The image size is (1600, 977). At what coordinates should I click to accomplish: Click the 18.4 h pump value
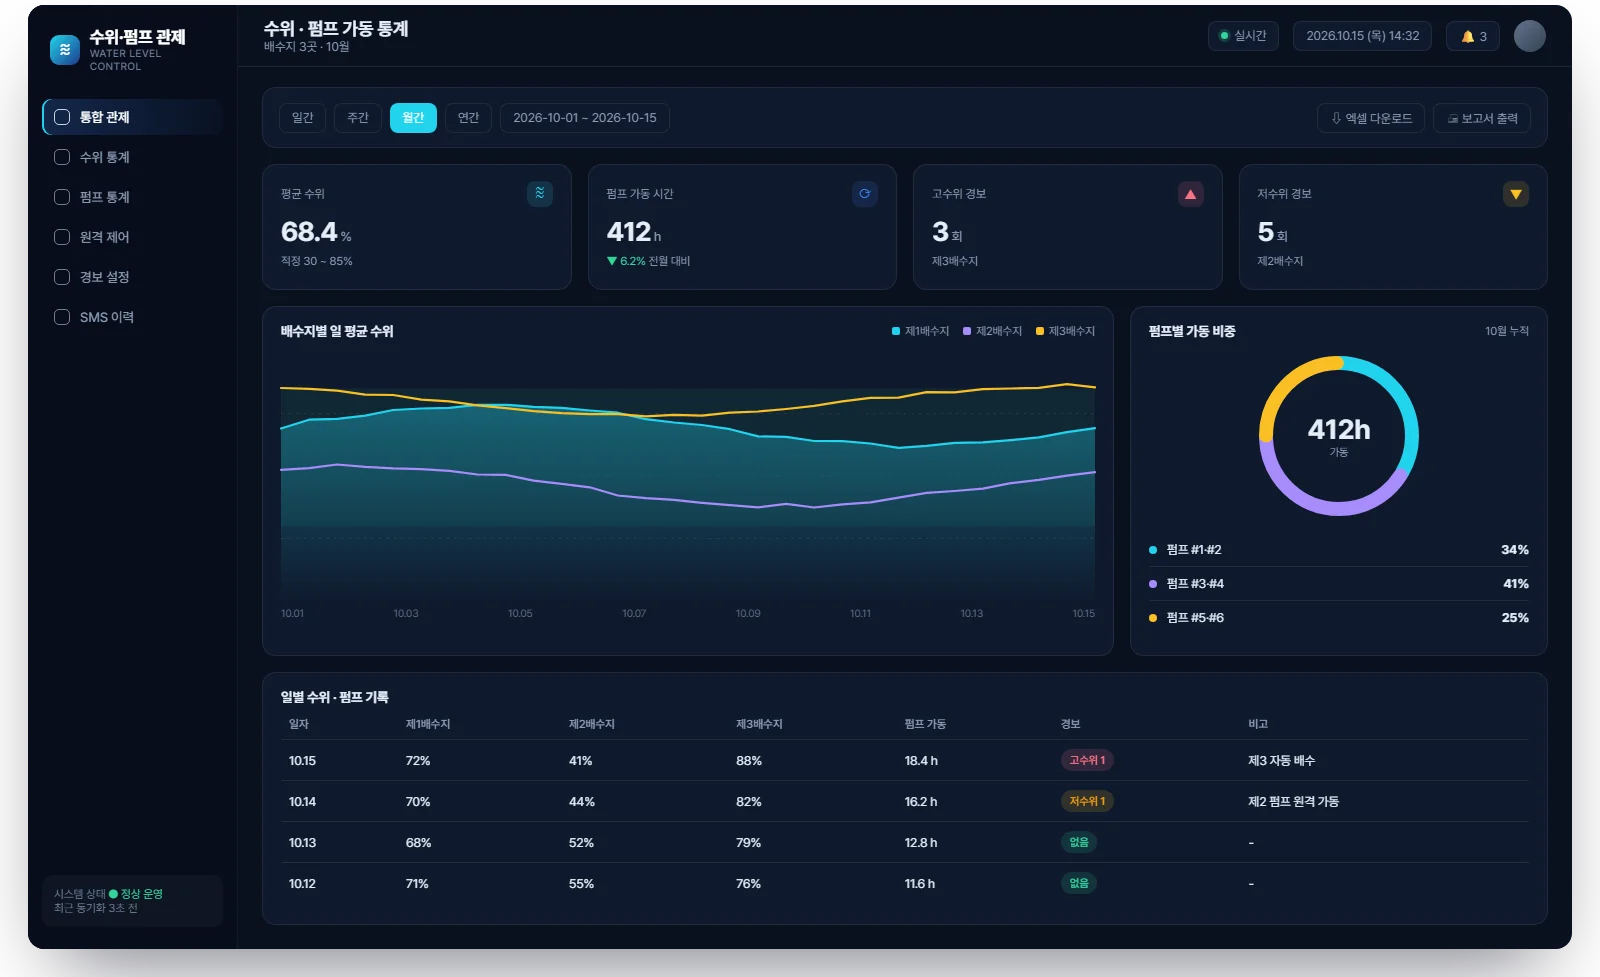coord(921,761)
